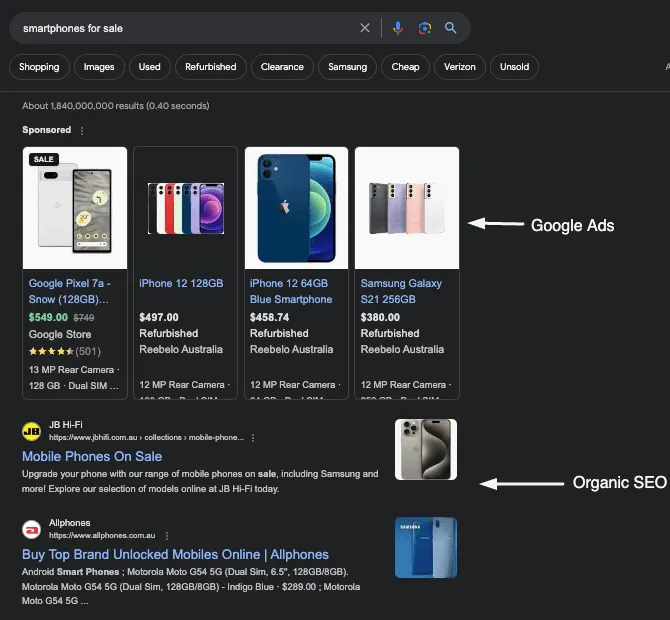
Task: Select the Verizon filter chip
Action: coord(460,67)
